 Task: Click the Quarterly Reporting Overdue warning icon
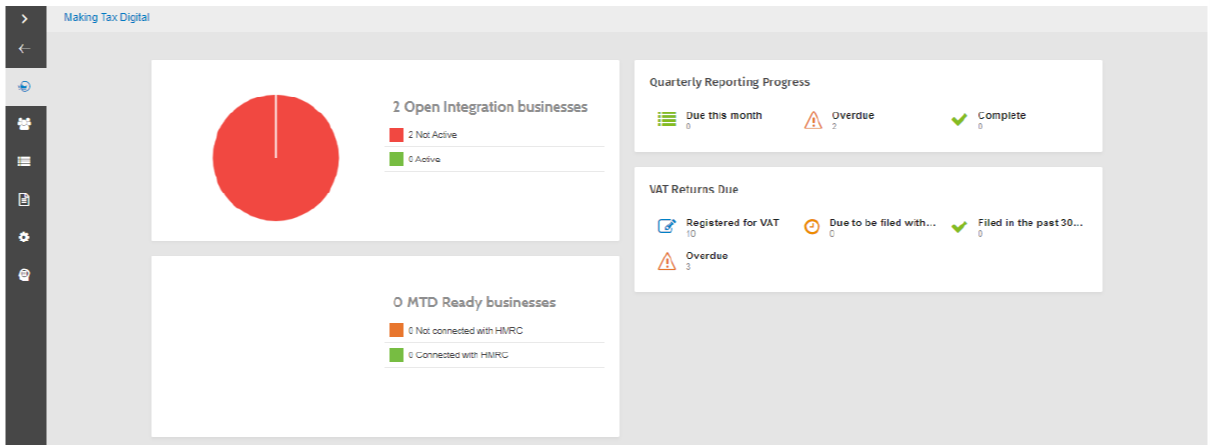[x=813, y=120]
